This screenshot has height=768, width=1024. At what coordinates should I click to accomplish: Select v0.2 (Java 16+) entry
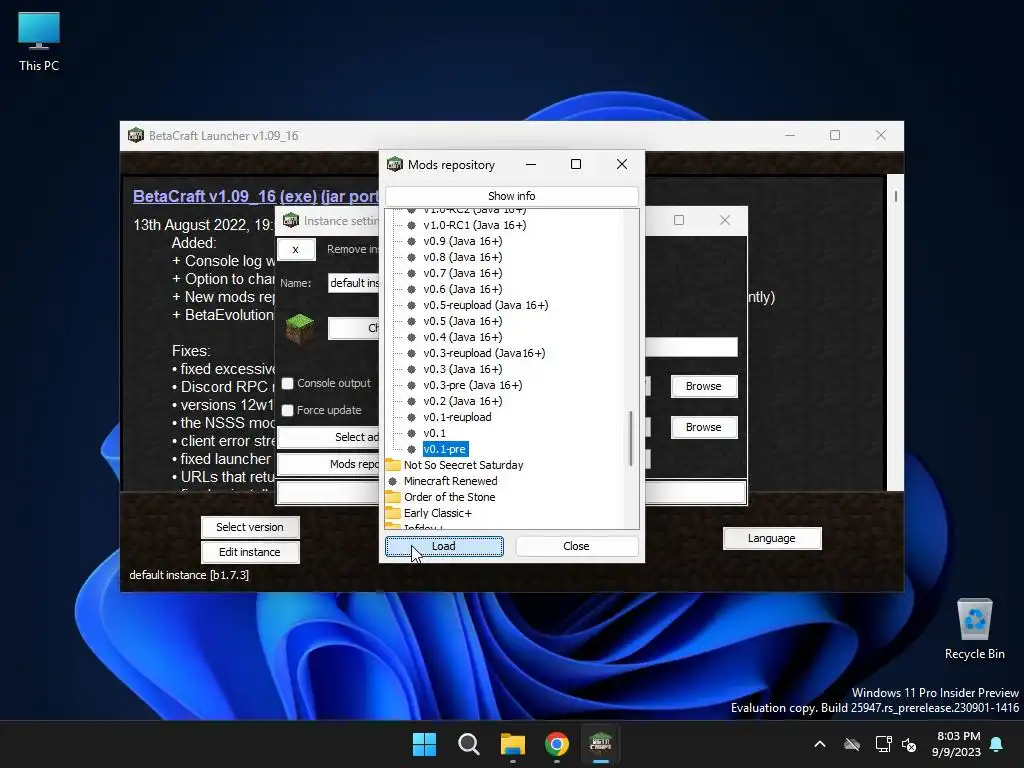462,401
